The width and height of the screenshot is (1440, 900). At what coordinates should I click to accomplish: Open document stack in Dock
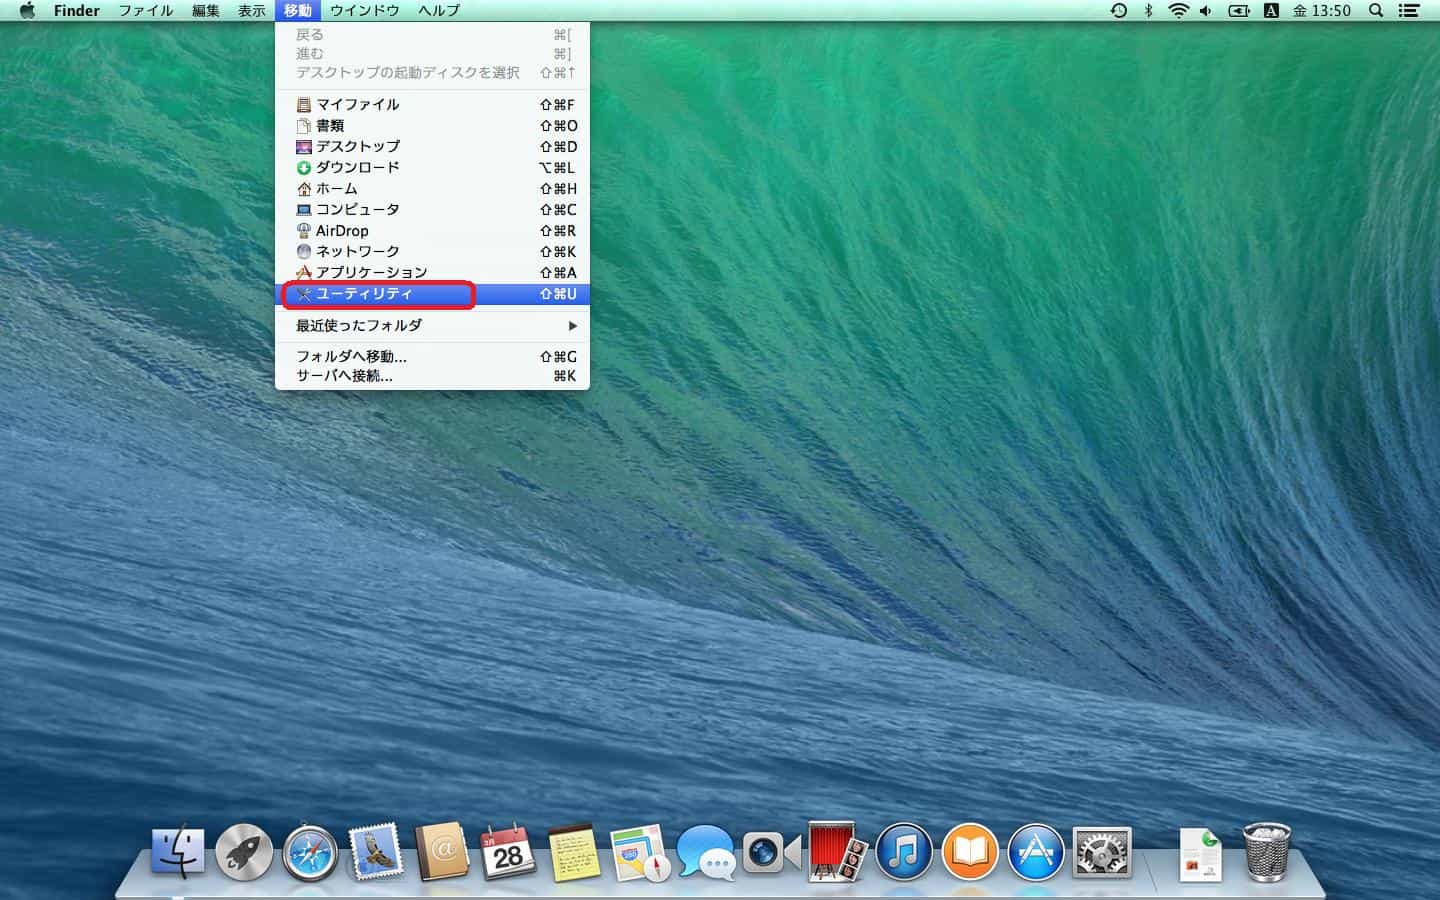pos(1200,855)
